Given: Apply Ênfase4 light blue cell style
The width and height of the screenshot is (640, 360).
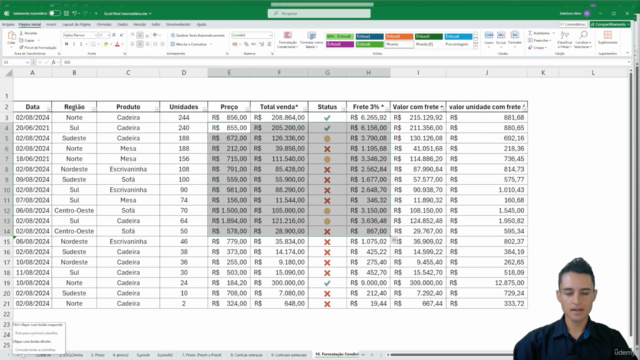Looking at the screenshot, I should (458, 36).
